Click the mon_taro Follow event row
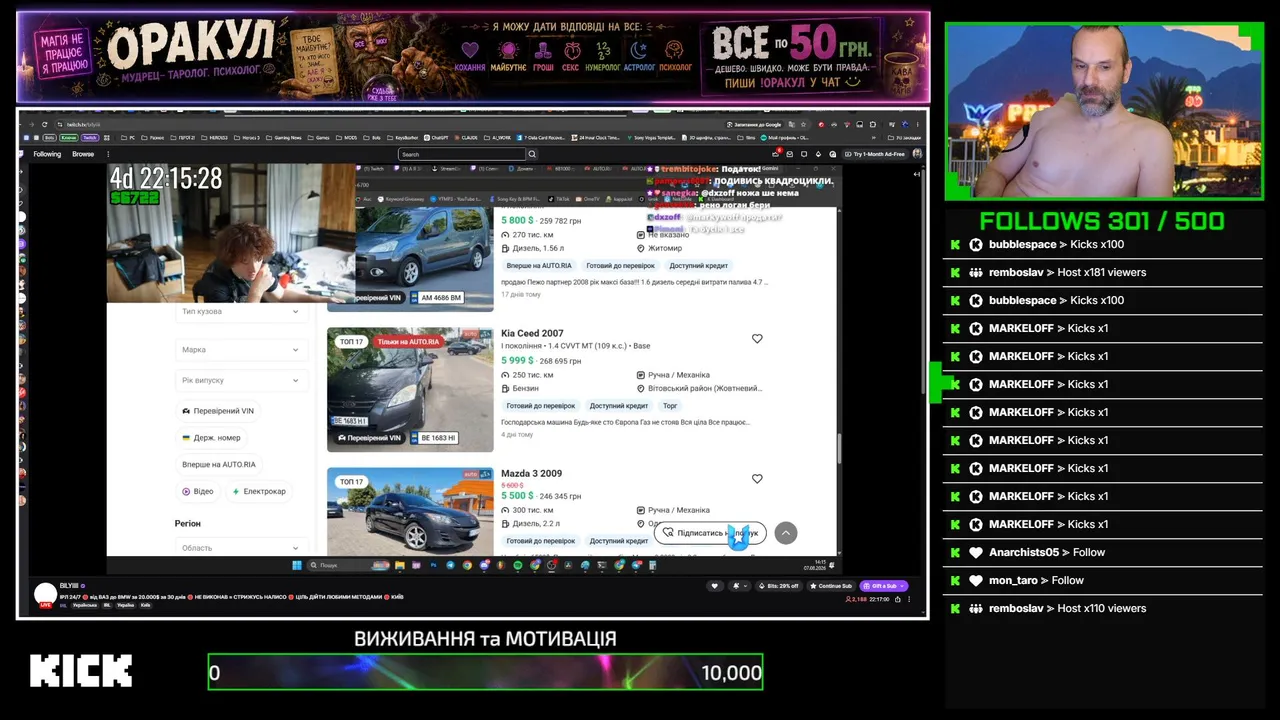Viewport: 1280px width, 720px height. [x=1102, y=580]
